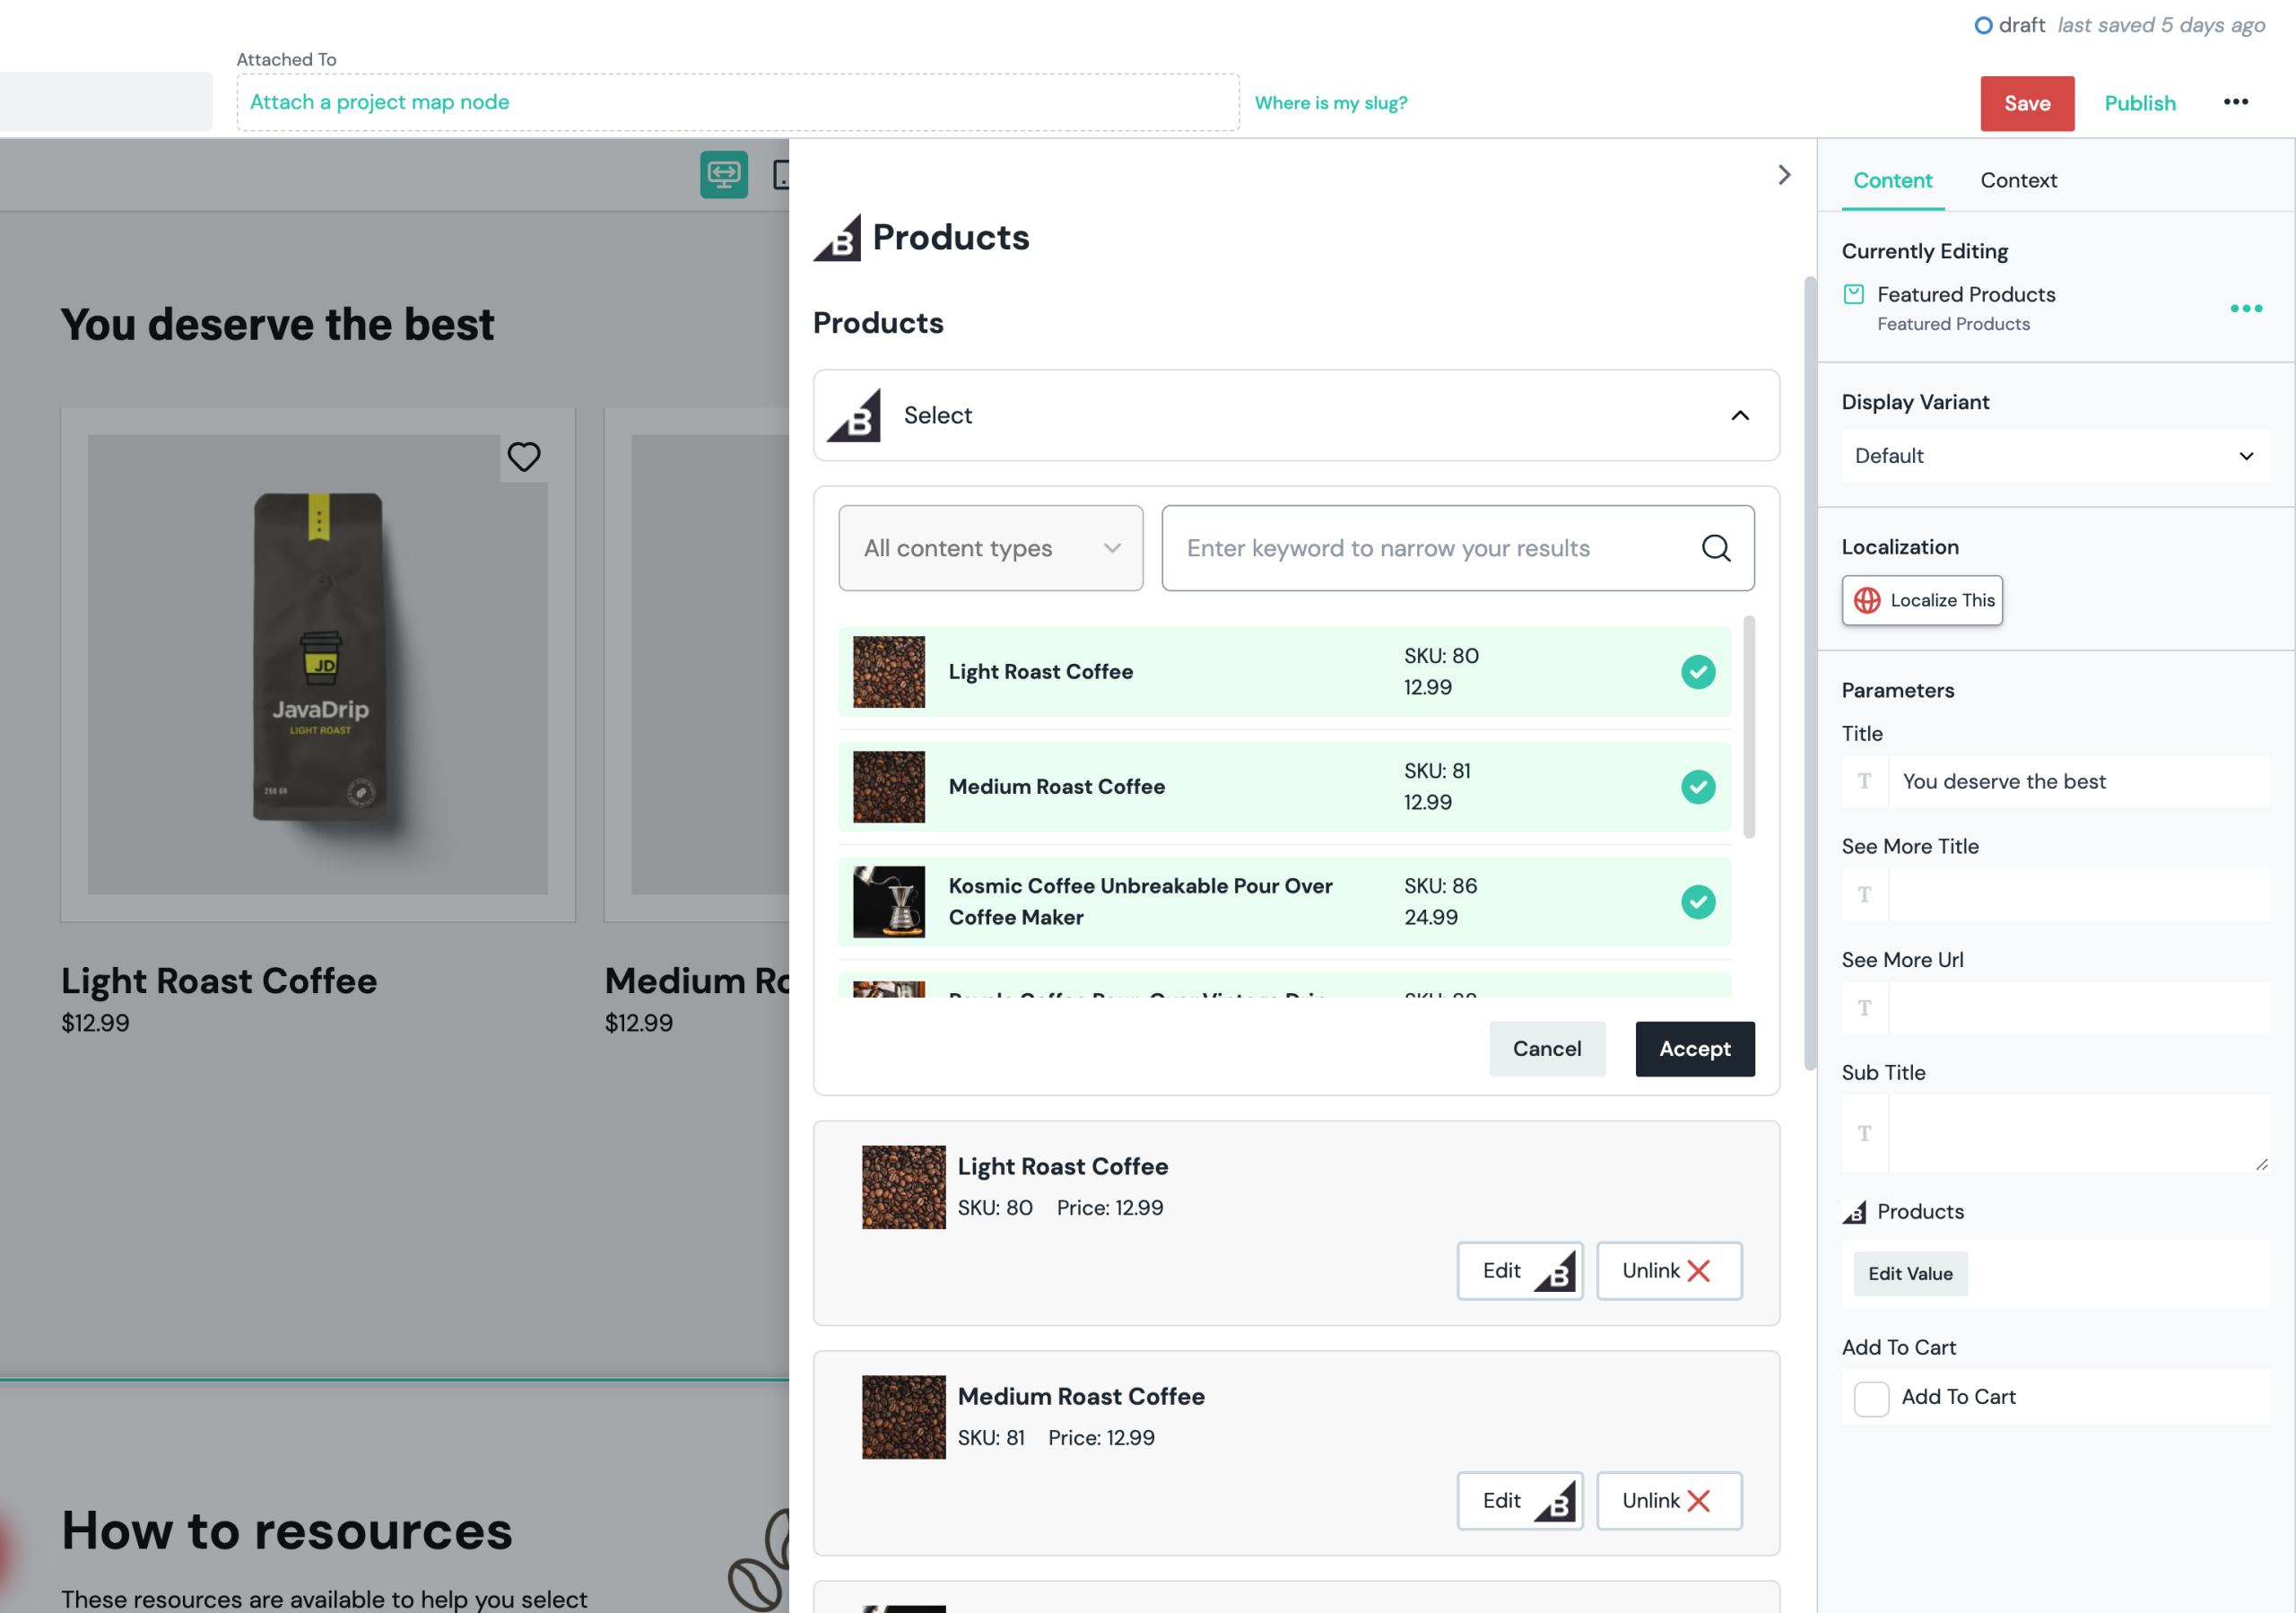Click the text type icon in Sub Title

[1865, 1133]
